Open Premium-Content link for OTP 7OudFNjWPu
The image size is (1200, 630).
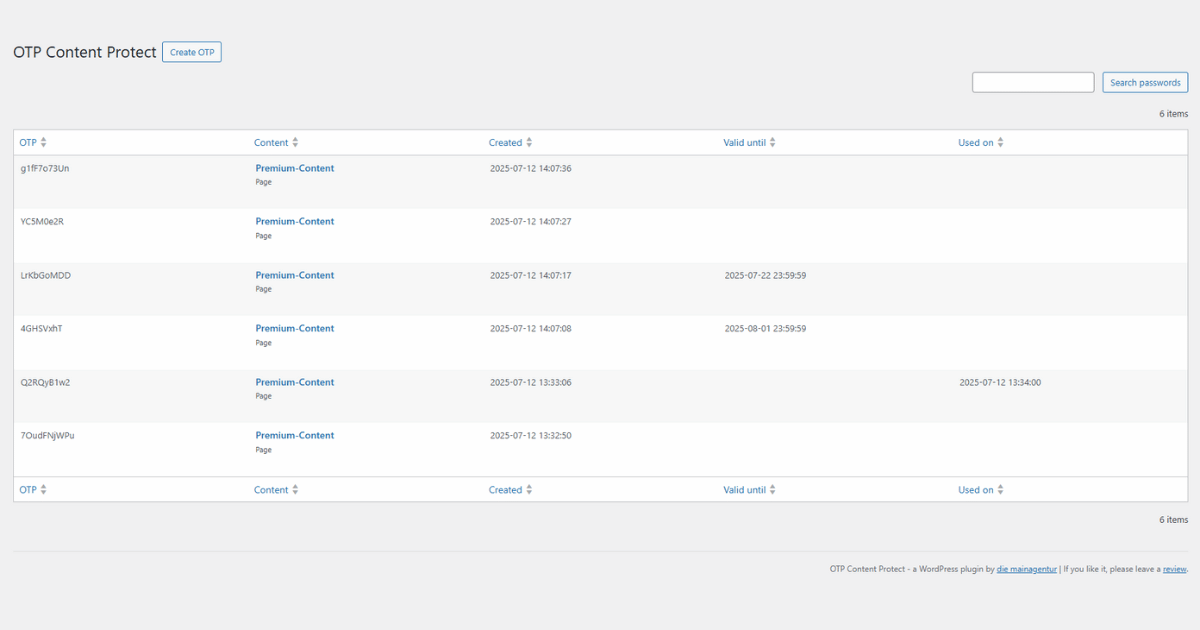295,435
